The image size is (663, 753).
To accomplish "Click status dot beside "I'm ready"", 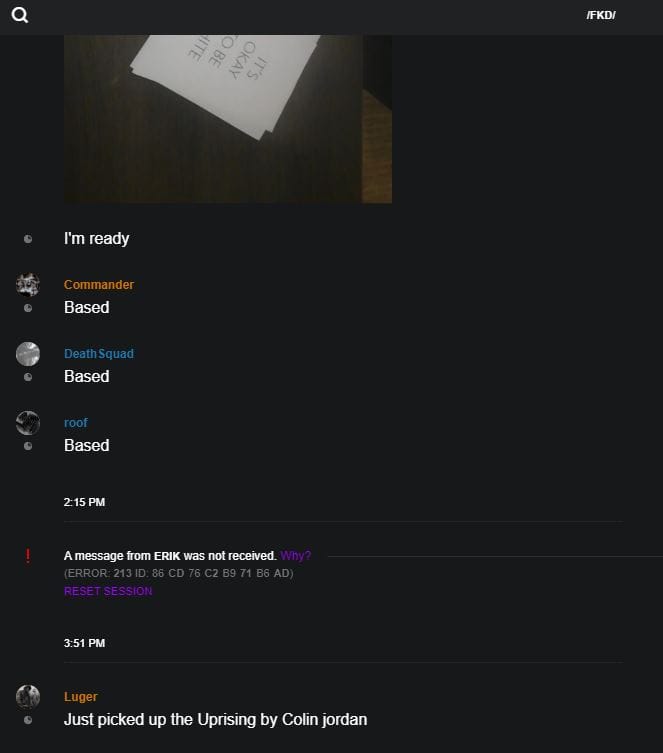I will (28, 239).
